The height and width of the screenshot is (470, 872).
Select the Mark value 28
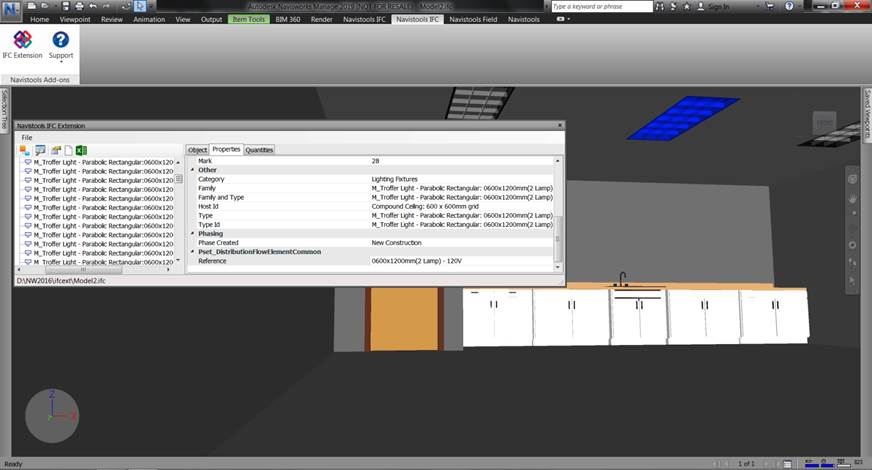point(375,161)
